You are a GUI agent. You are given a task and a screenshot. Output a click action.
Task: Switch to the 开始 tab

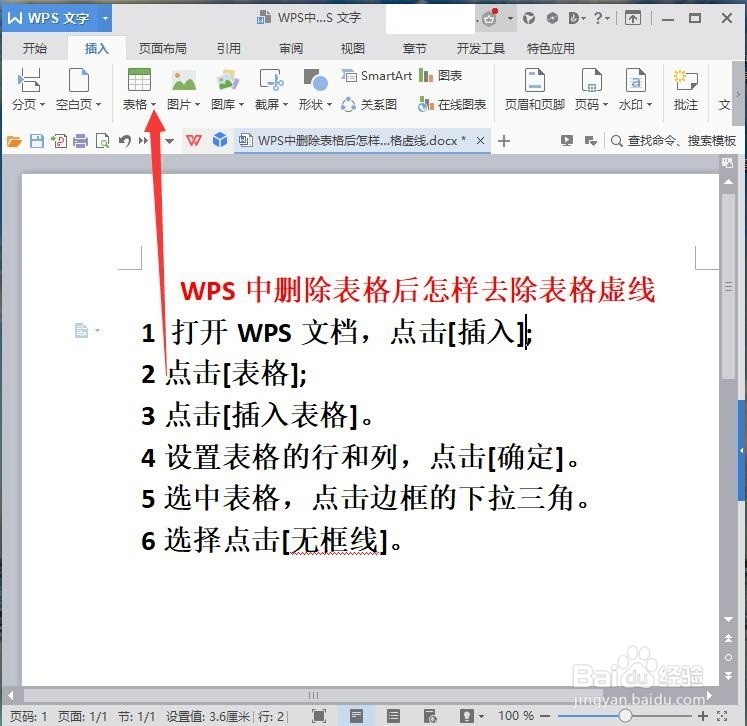(35, 48)
